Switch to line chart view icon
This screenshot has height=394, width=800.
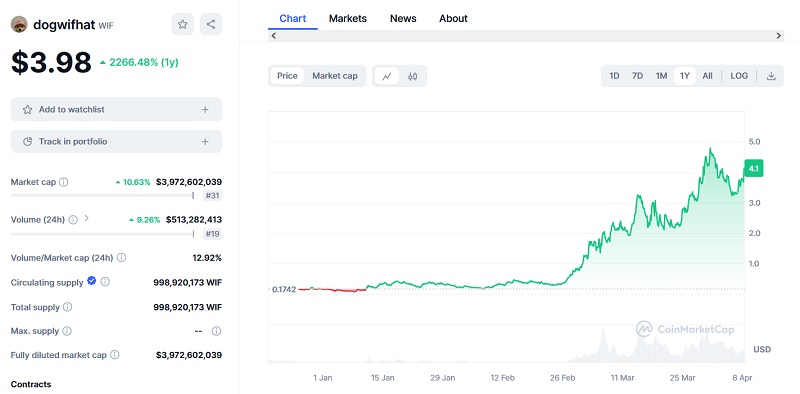tap(387, 76)
